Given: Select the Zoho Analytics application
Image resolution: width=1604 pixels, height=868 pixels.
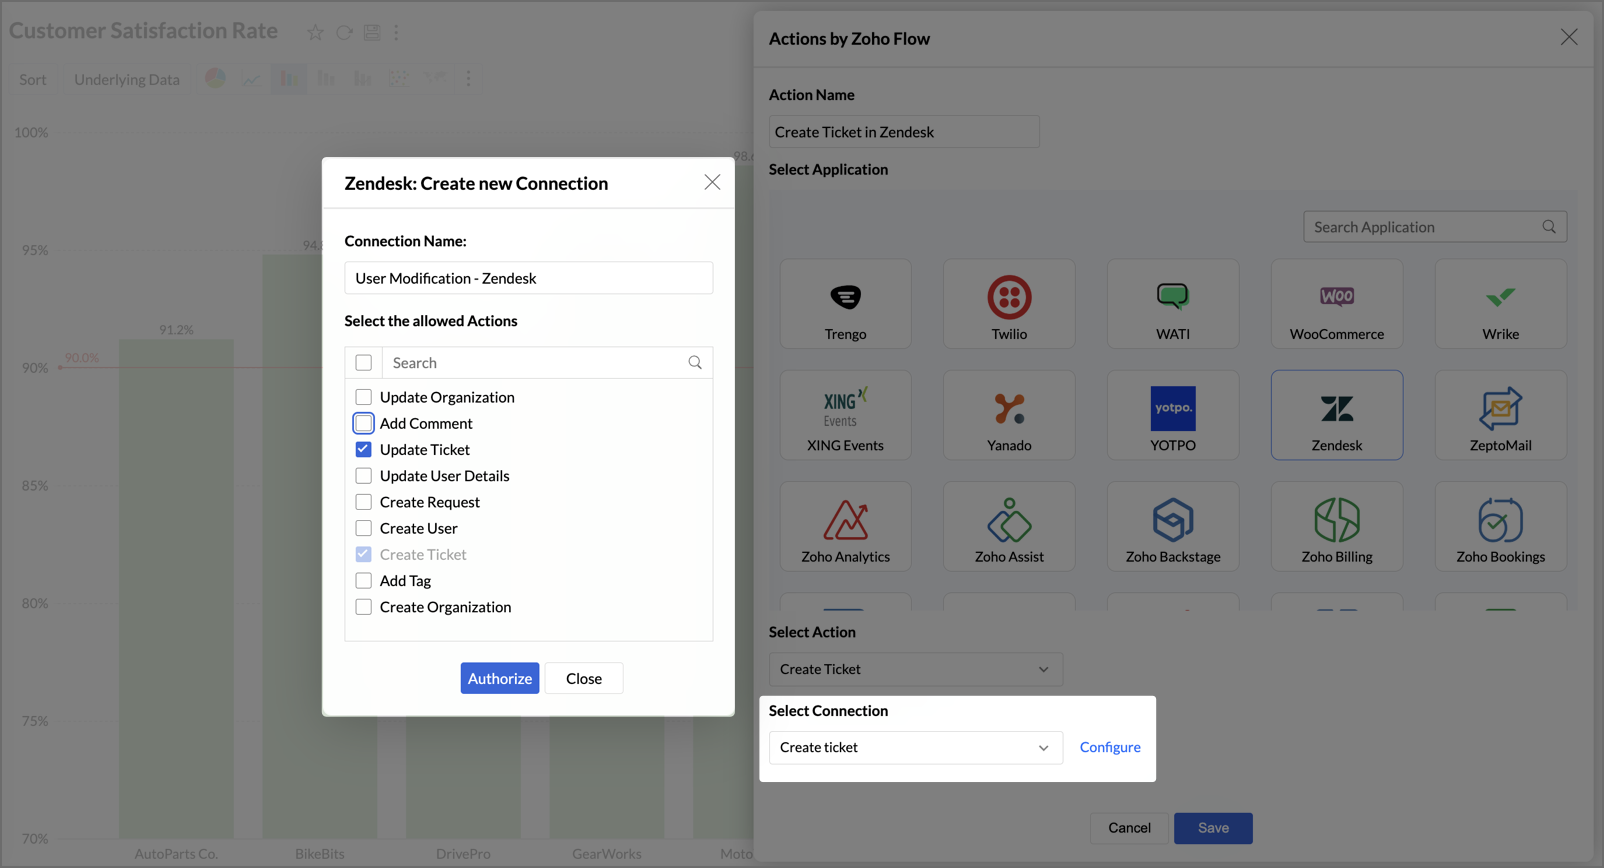Looking at the screenshot, I should (845, 527).
